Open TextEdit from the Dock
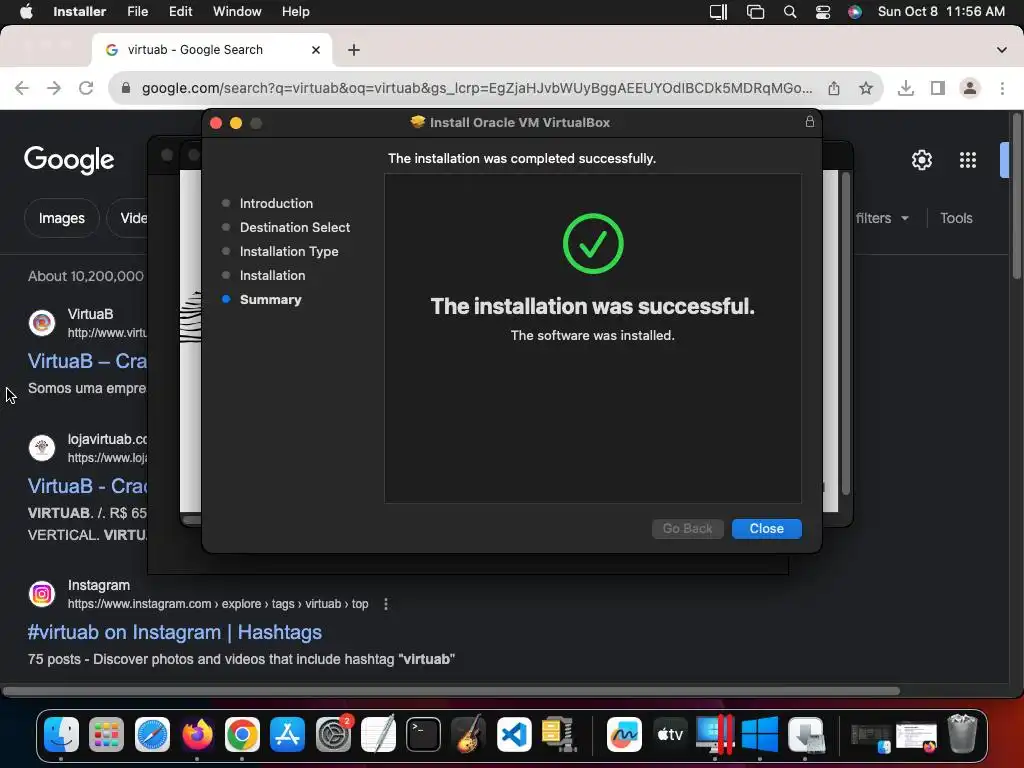This screenshot has height=768, width=1024. point(378,735)
